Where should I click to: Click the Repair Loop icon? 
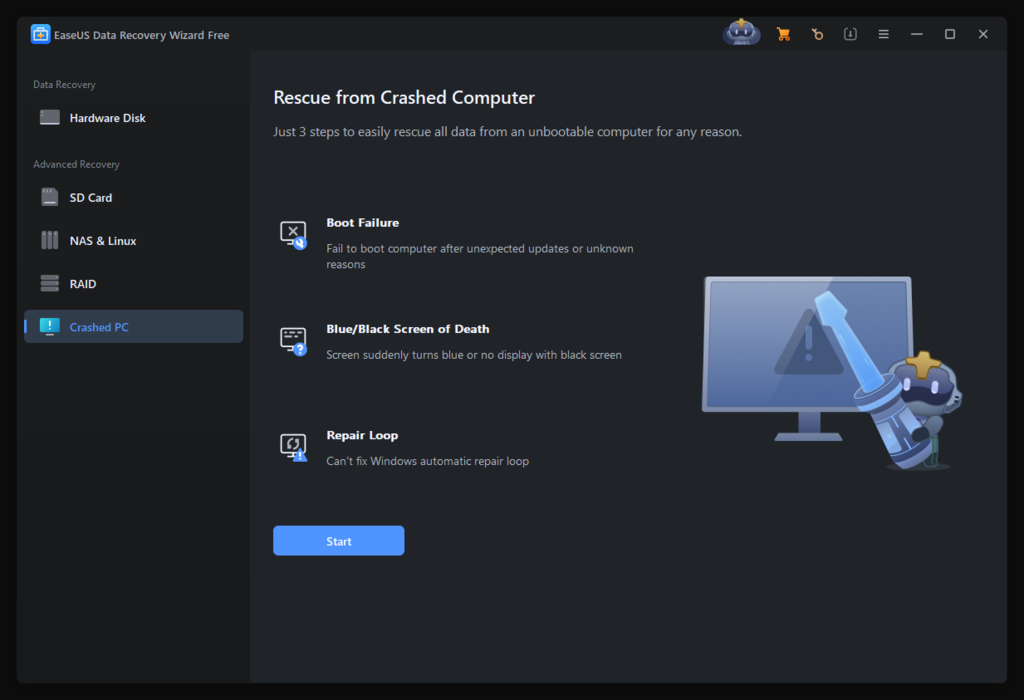(x=293, y=448)
